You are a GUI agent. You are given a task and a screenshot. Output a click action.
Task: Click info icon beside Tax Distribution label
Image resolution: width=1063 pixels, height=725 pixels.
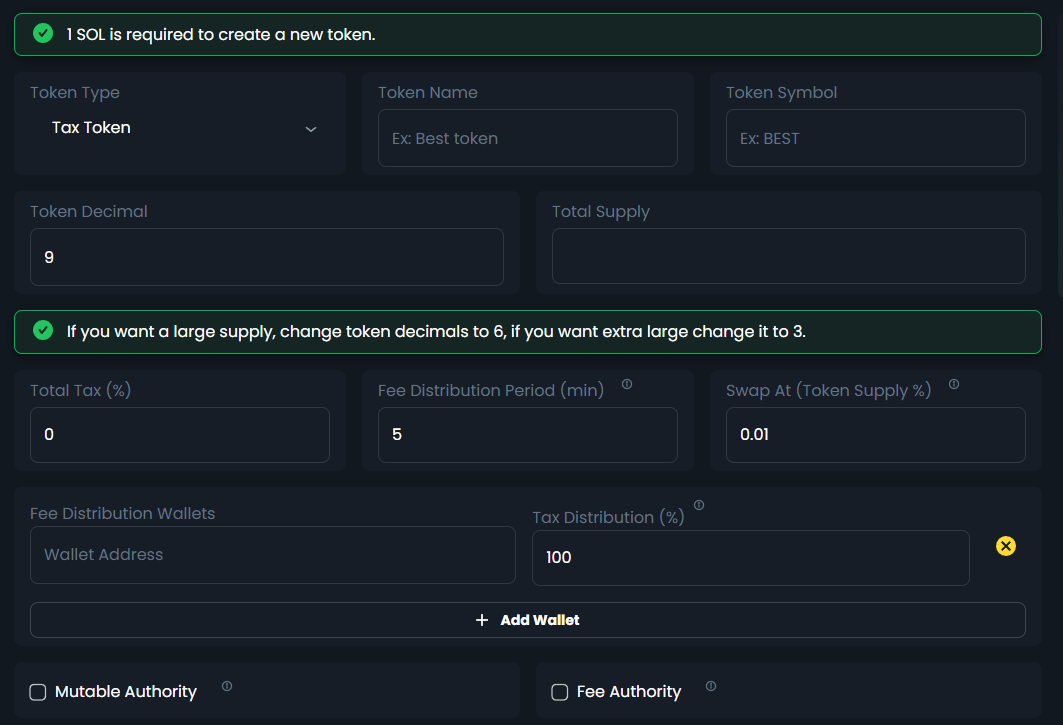point(699,506)
